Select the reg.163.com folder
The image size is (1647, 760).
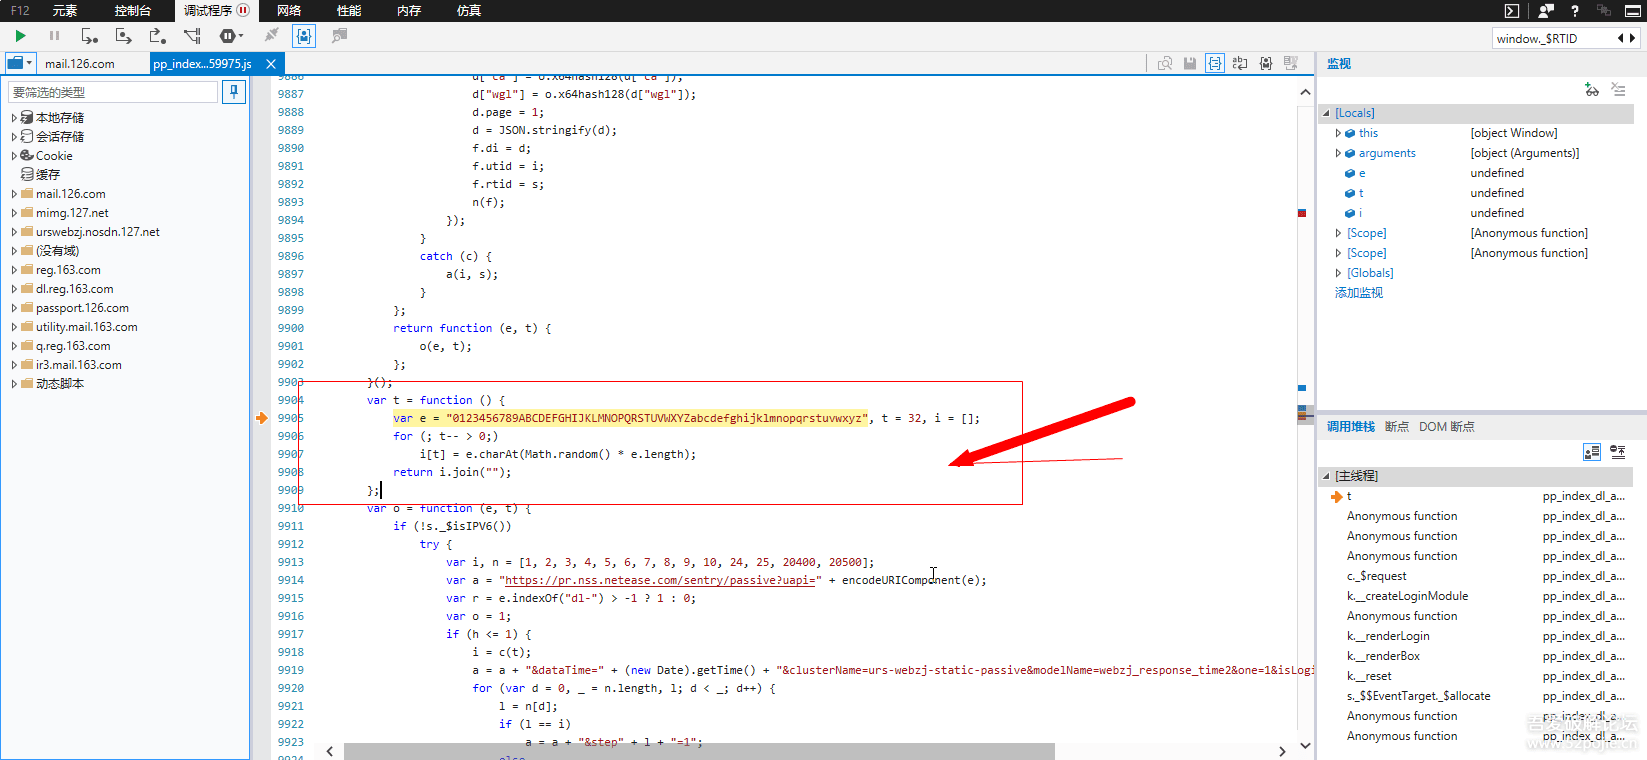click(68, 270)
